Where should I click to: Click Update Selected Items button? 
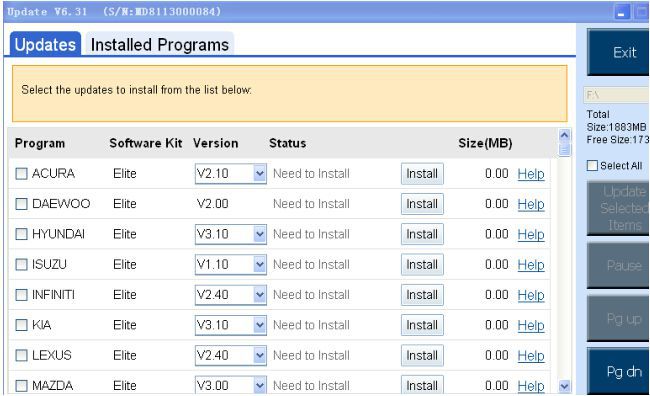point(618,208)
